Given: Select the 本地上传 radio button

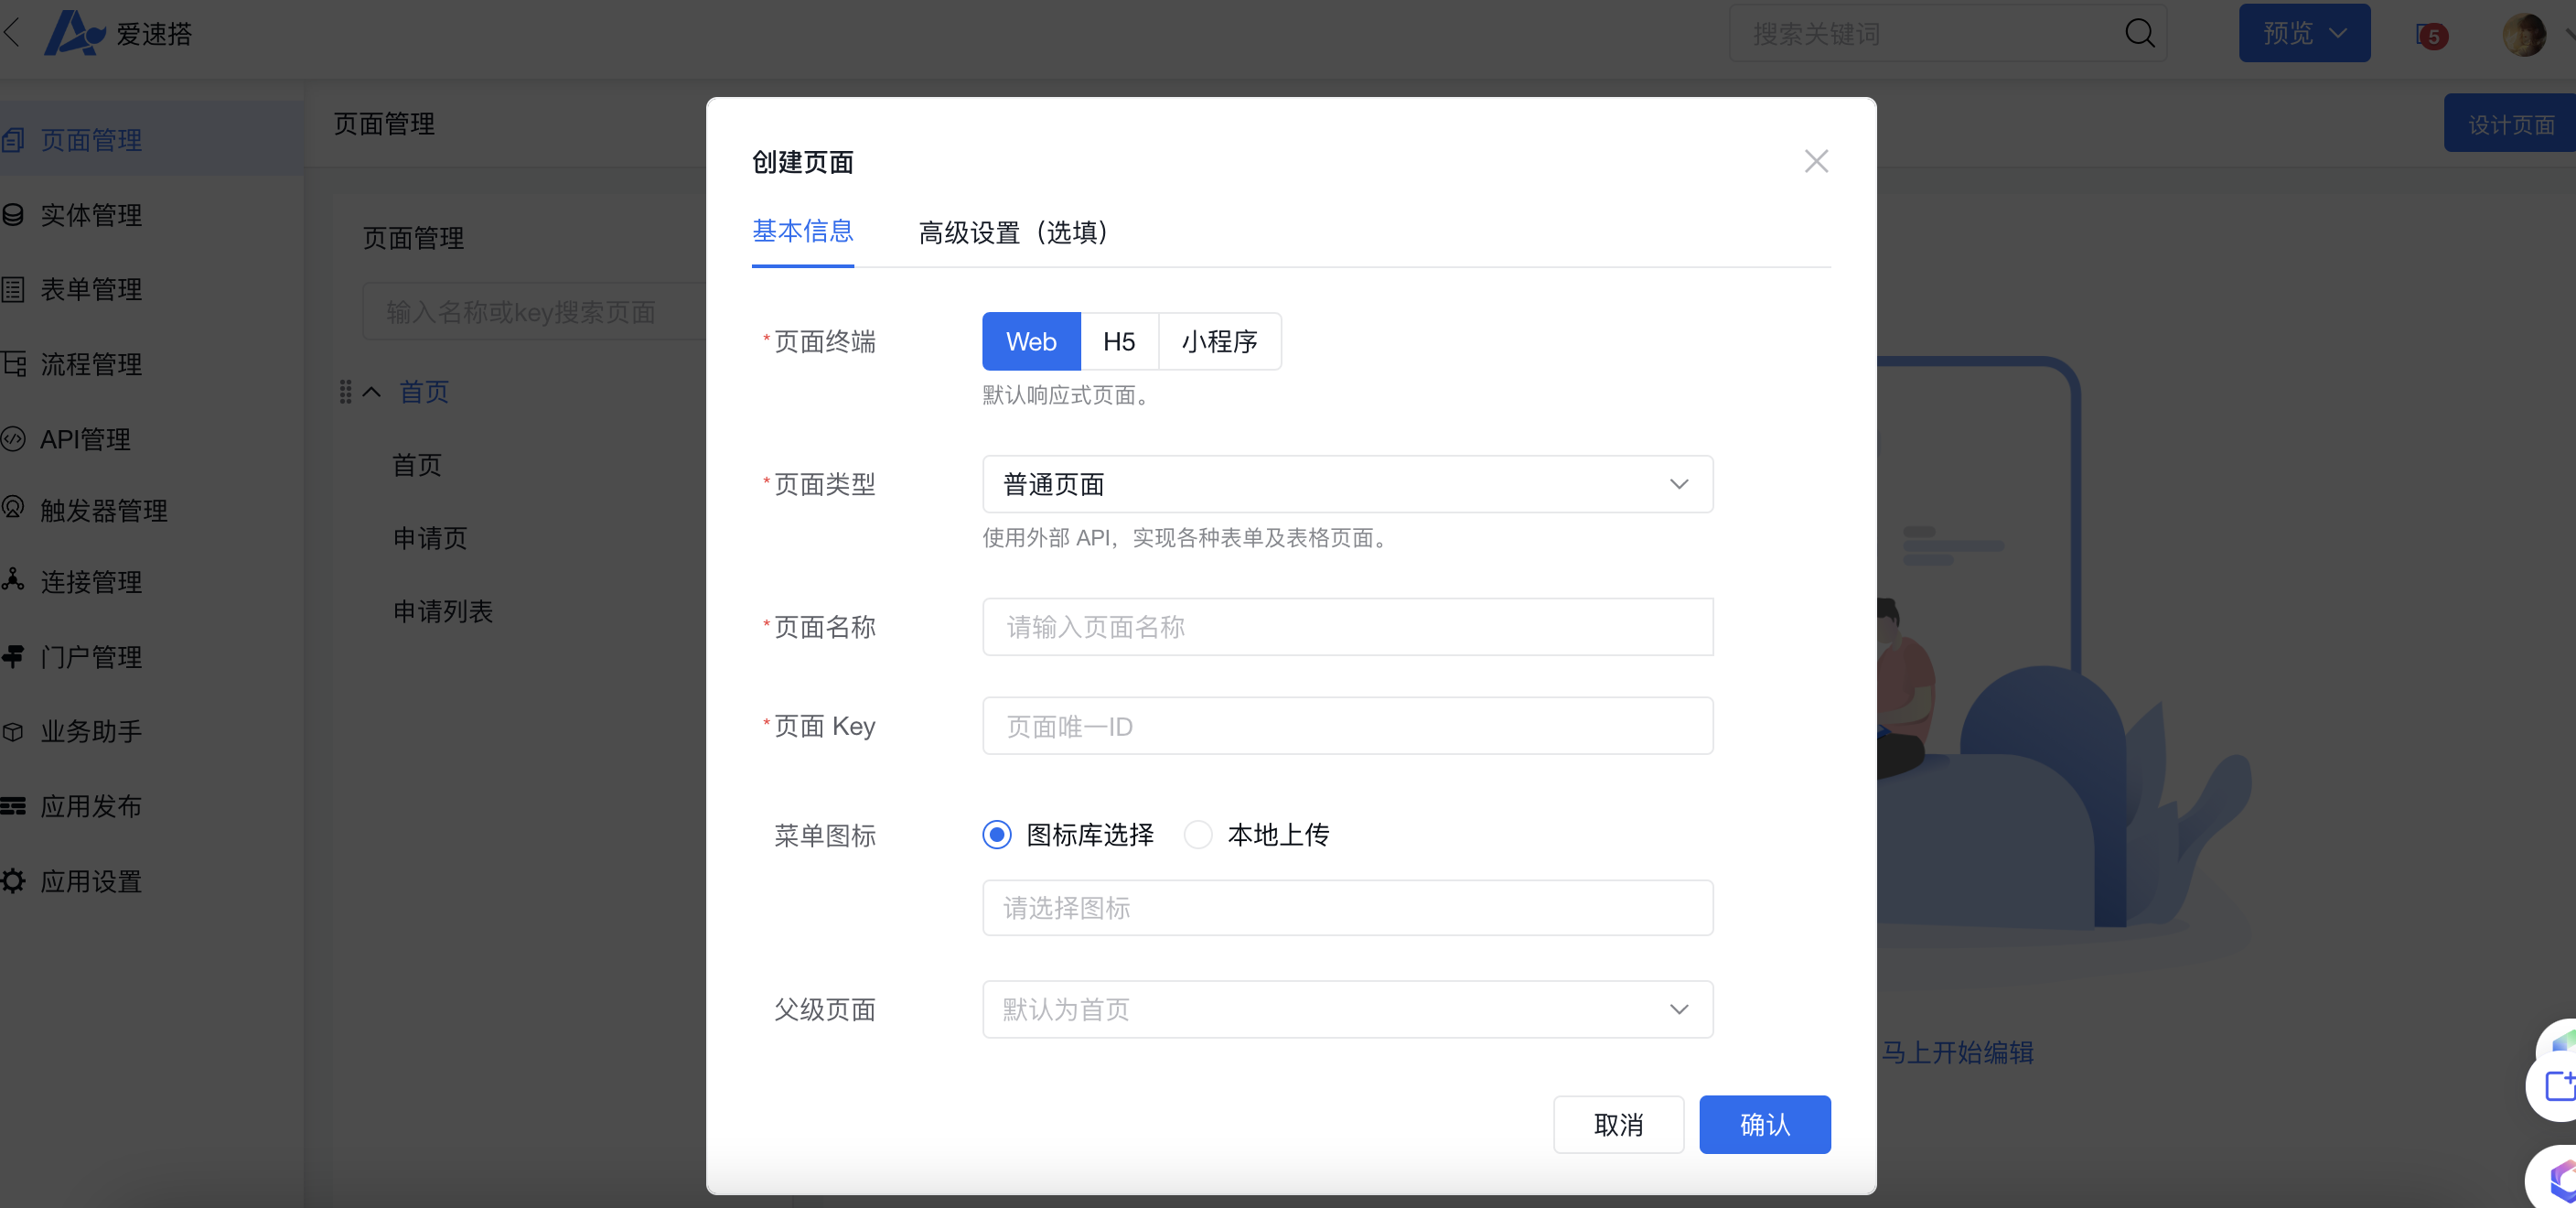Looking at the screenshot, I should (x=1198, y=834).
